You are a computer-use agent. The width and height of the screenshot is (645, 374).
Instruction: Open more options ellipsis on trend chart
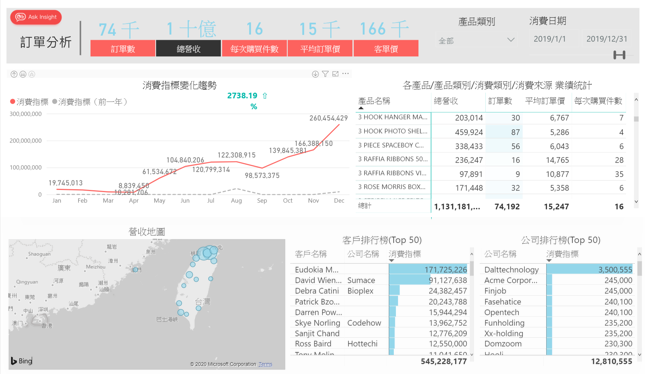[x=346, y=74]
